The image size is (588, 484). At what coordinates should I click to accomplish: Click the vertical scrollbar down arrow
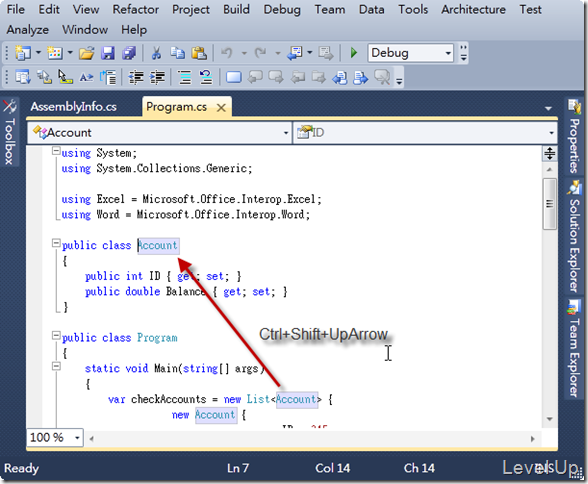point(550,419)
